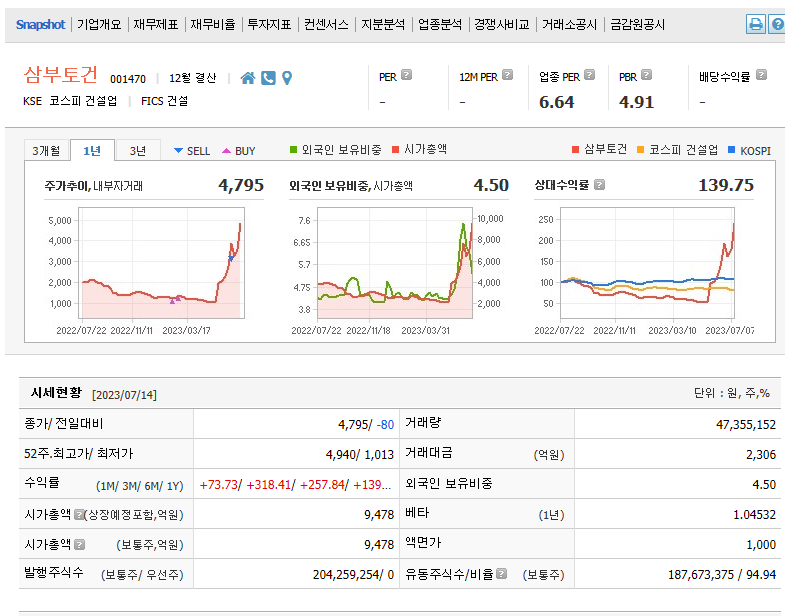Click the 거래대금 value 2,306

[760, 455]
